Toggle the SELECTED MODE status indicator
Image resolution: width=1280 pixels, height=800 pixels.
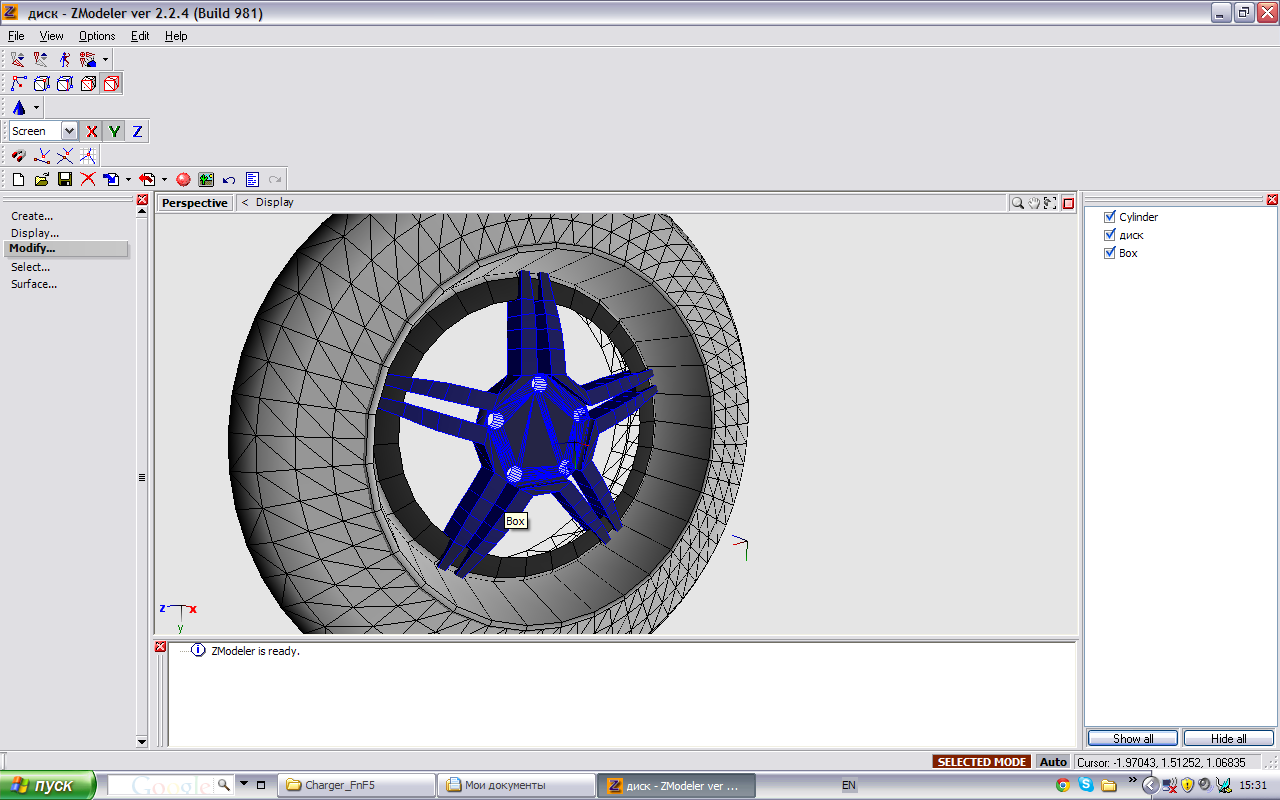coord(982,762)
